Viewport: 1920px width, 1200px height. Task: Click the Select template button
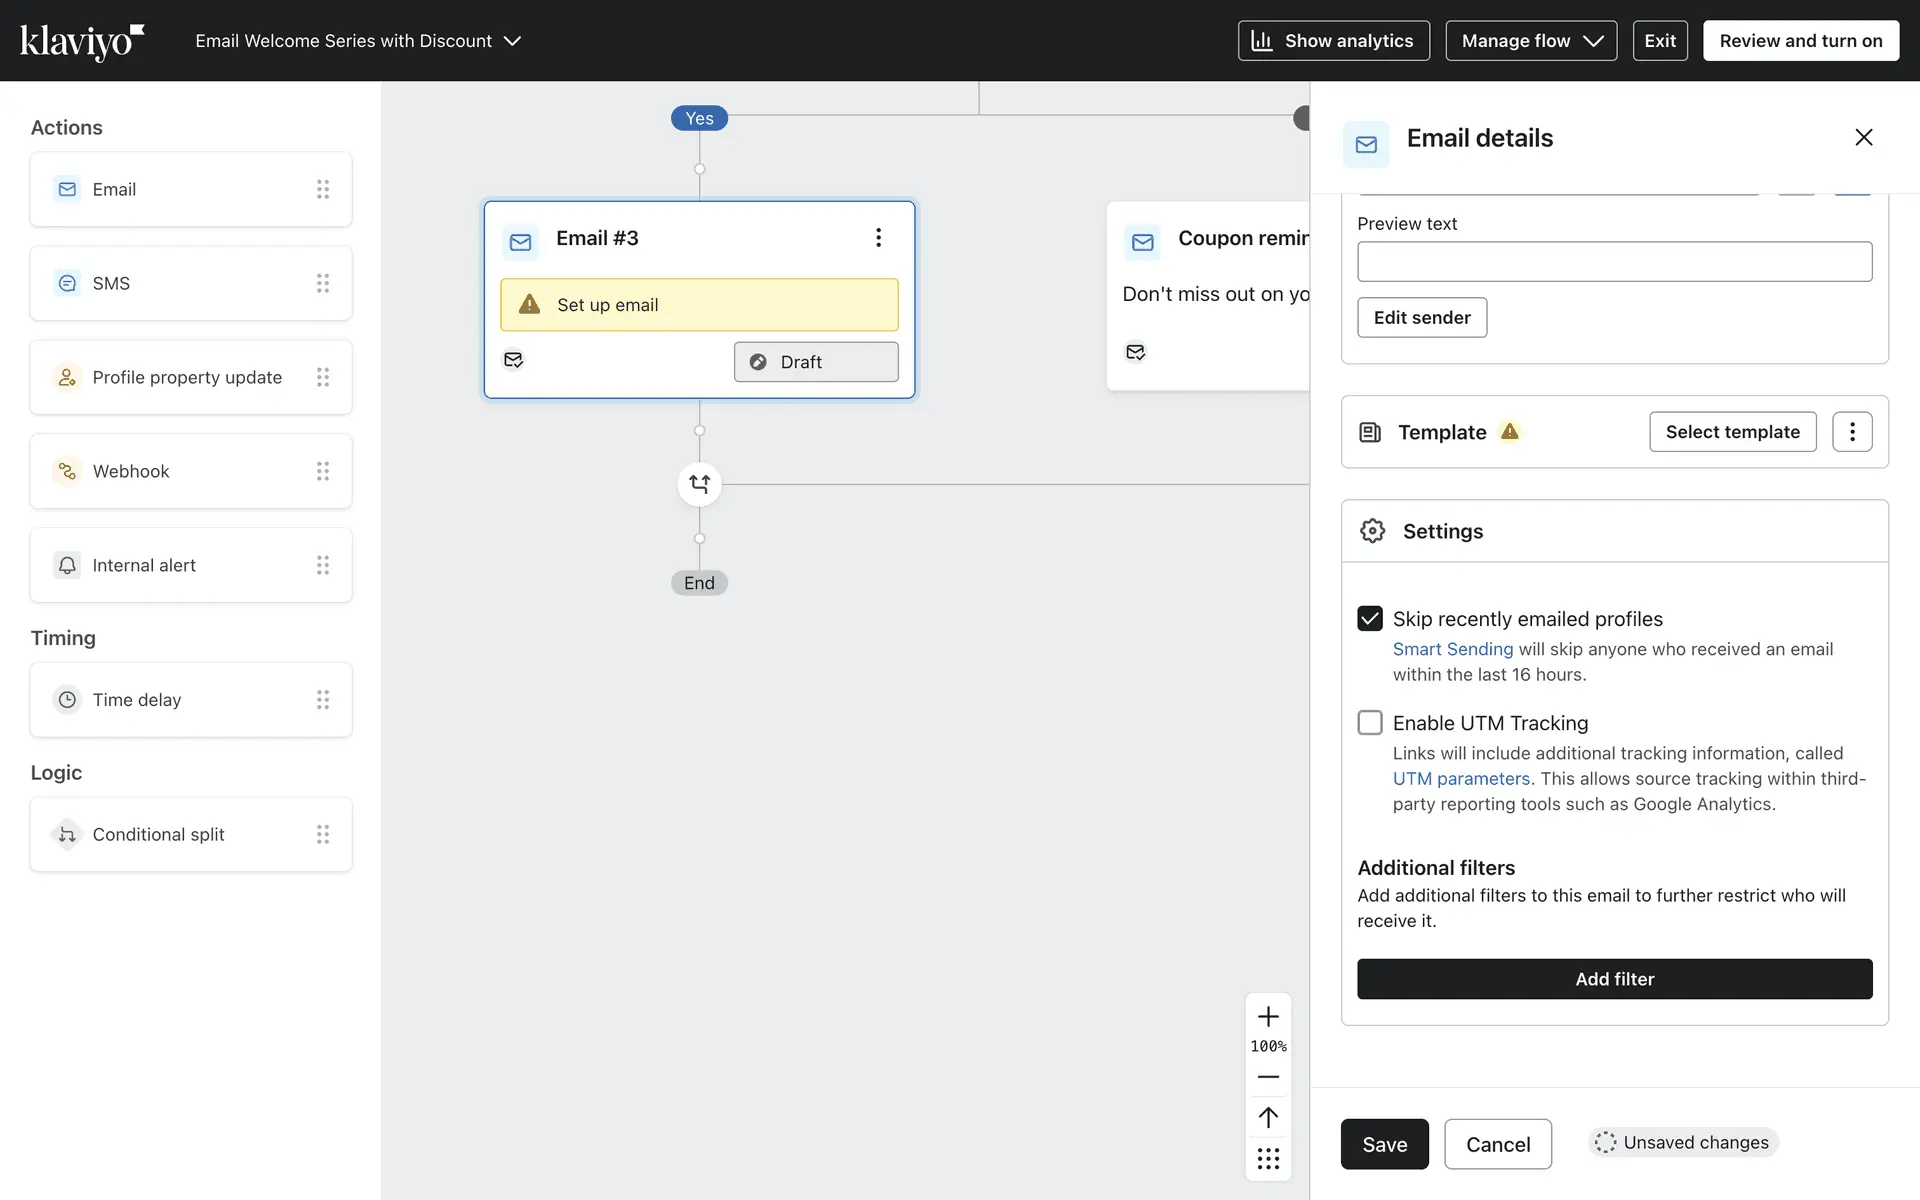tap(1732, 432)
